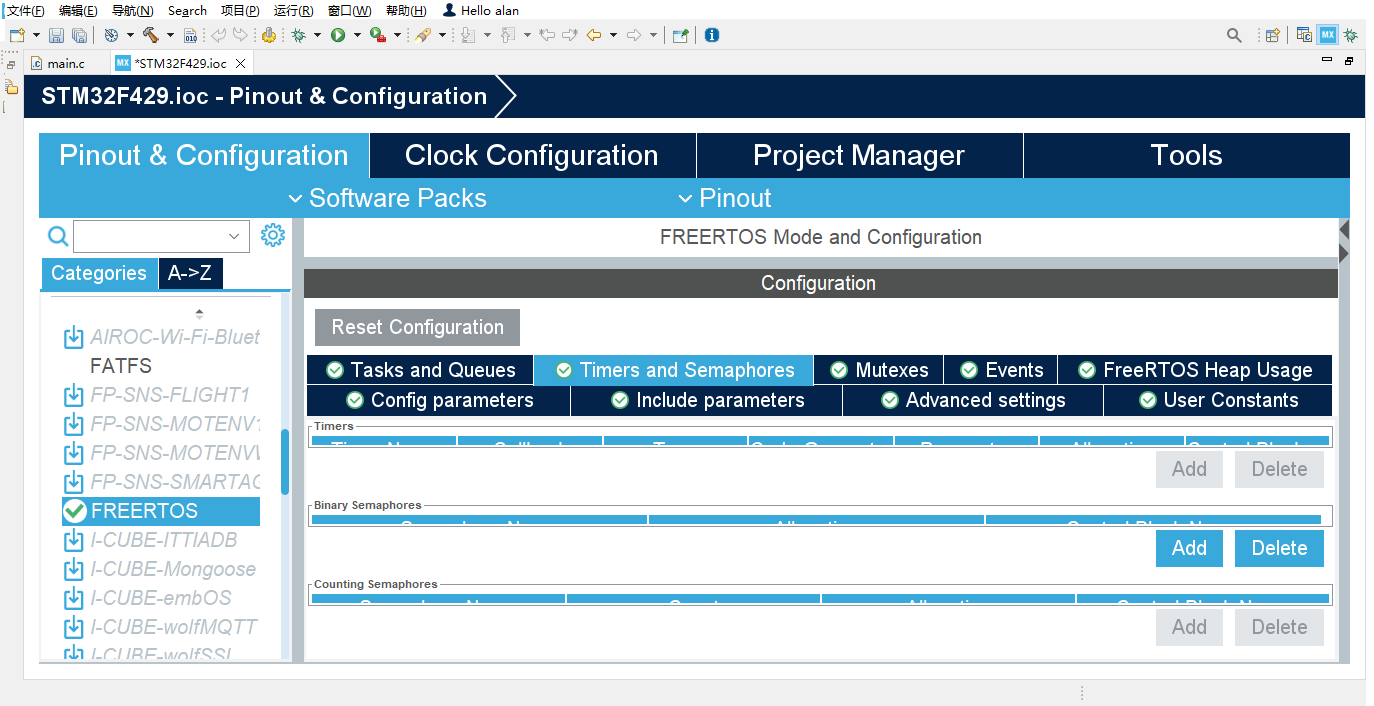Click the Open Perspective icon
The width and height of the screenshot is (1374, 706).
pos(1272,35)
